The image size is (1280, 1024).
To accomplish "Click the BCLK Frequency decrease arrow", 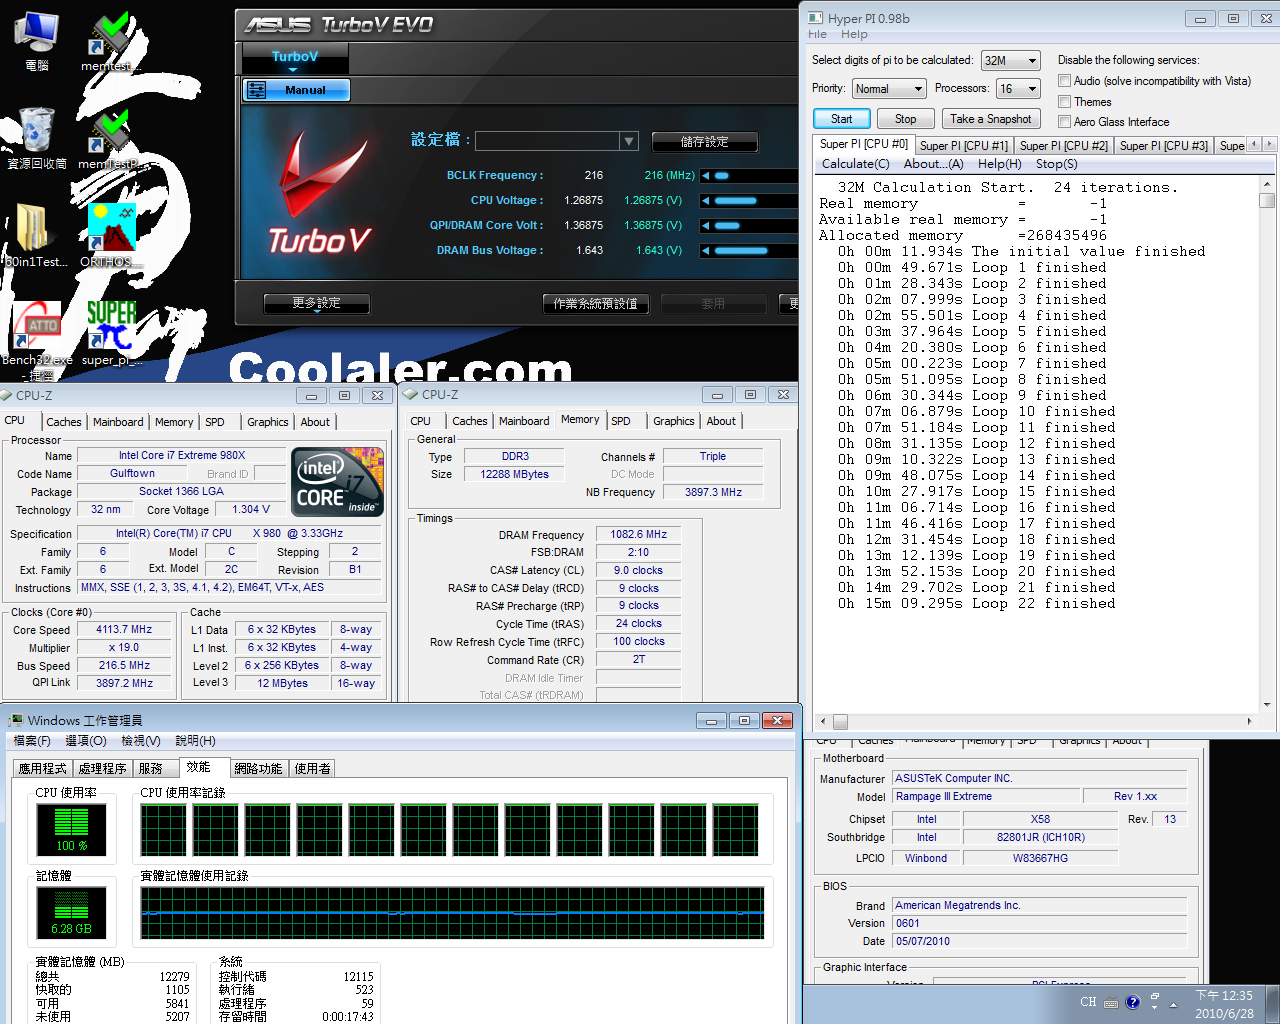I will [705, 175].
